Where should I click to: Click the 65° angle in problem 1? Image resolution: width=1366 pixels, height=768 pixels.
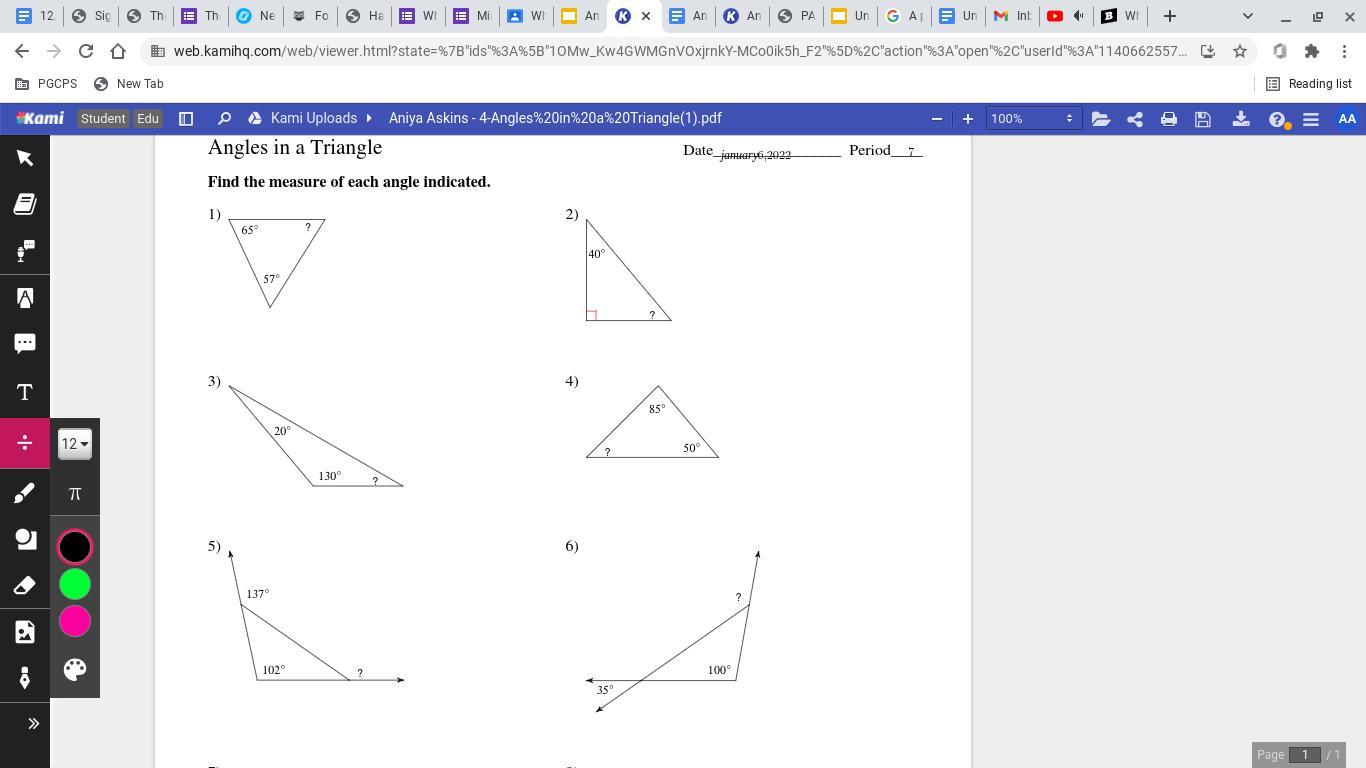point(250,230)
